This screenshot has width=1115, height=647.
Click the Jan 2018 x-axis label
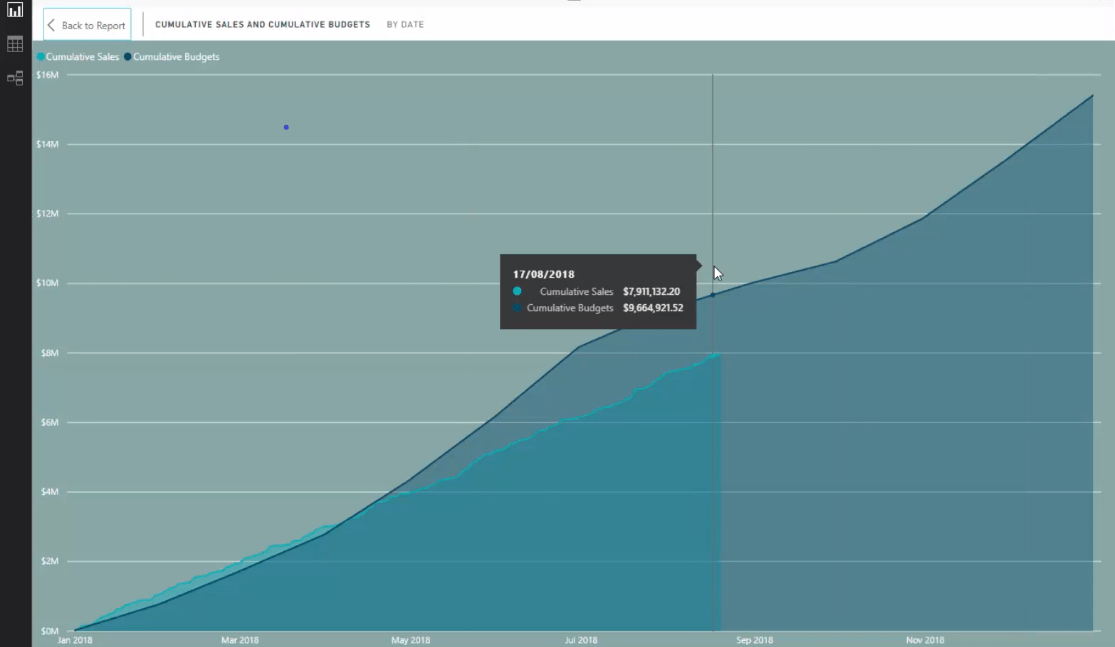(75, 640)
